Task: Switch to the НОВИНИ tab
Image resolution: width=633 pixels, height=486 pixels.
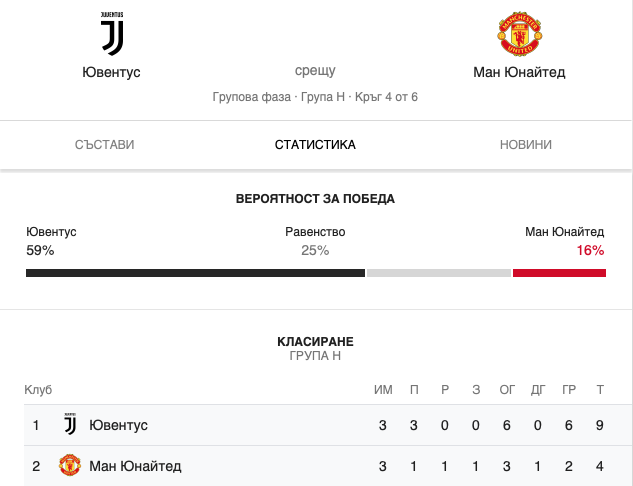Action: coord(526,145)
